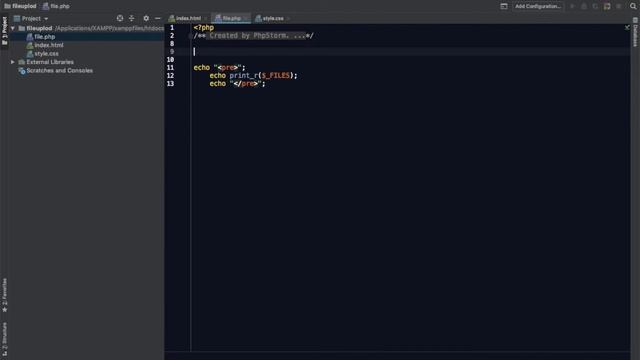The width and height of the screenshot is (640, 360).
Task: Open the 2: Favorites side tool button
Action: [4, 295]
